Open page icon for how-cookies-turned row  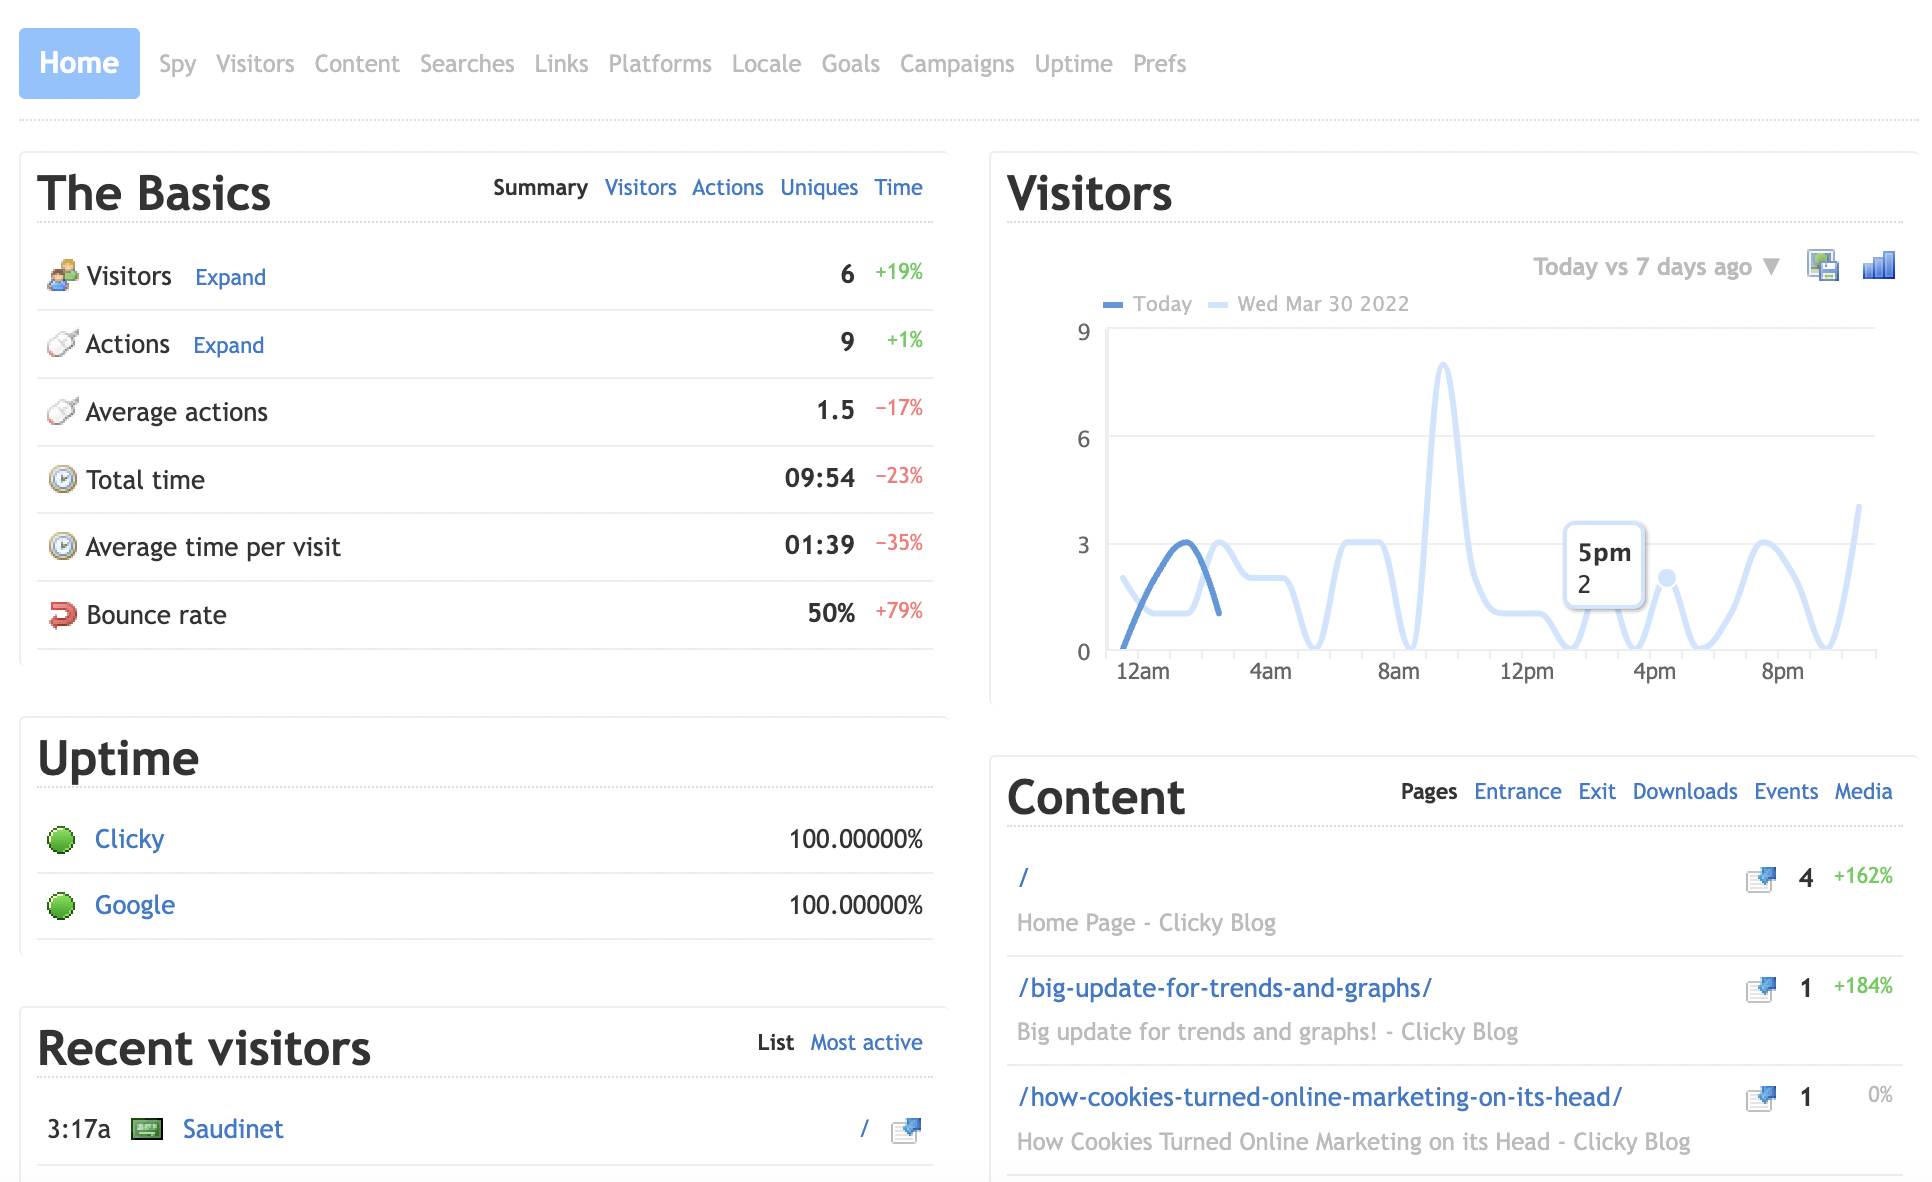(1761, 1098)
